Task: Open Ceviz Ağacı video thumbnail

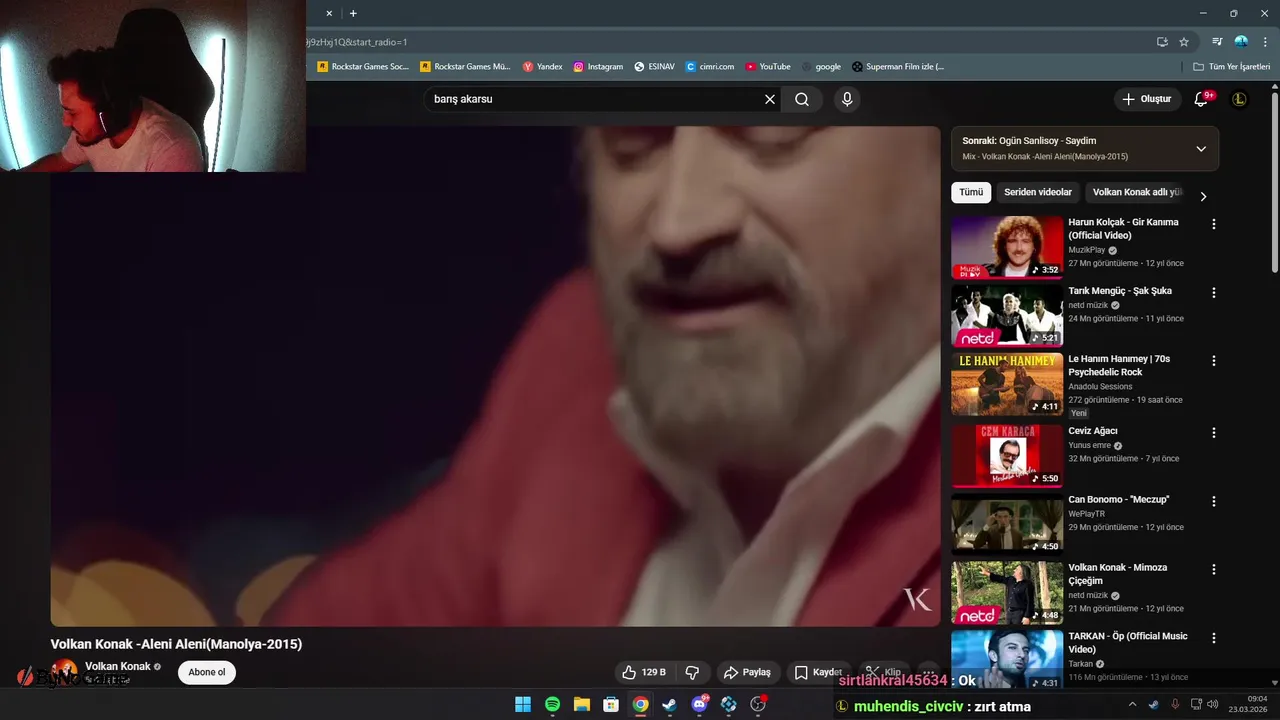Action: point(1007,456)
